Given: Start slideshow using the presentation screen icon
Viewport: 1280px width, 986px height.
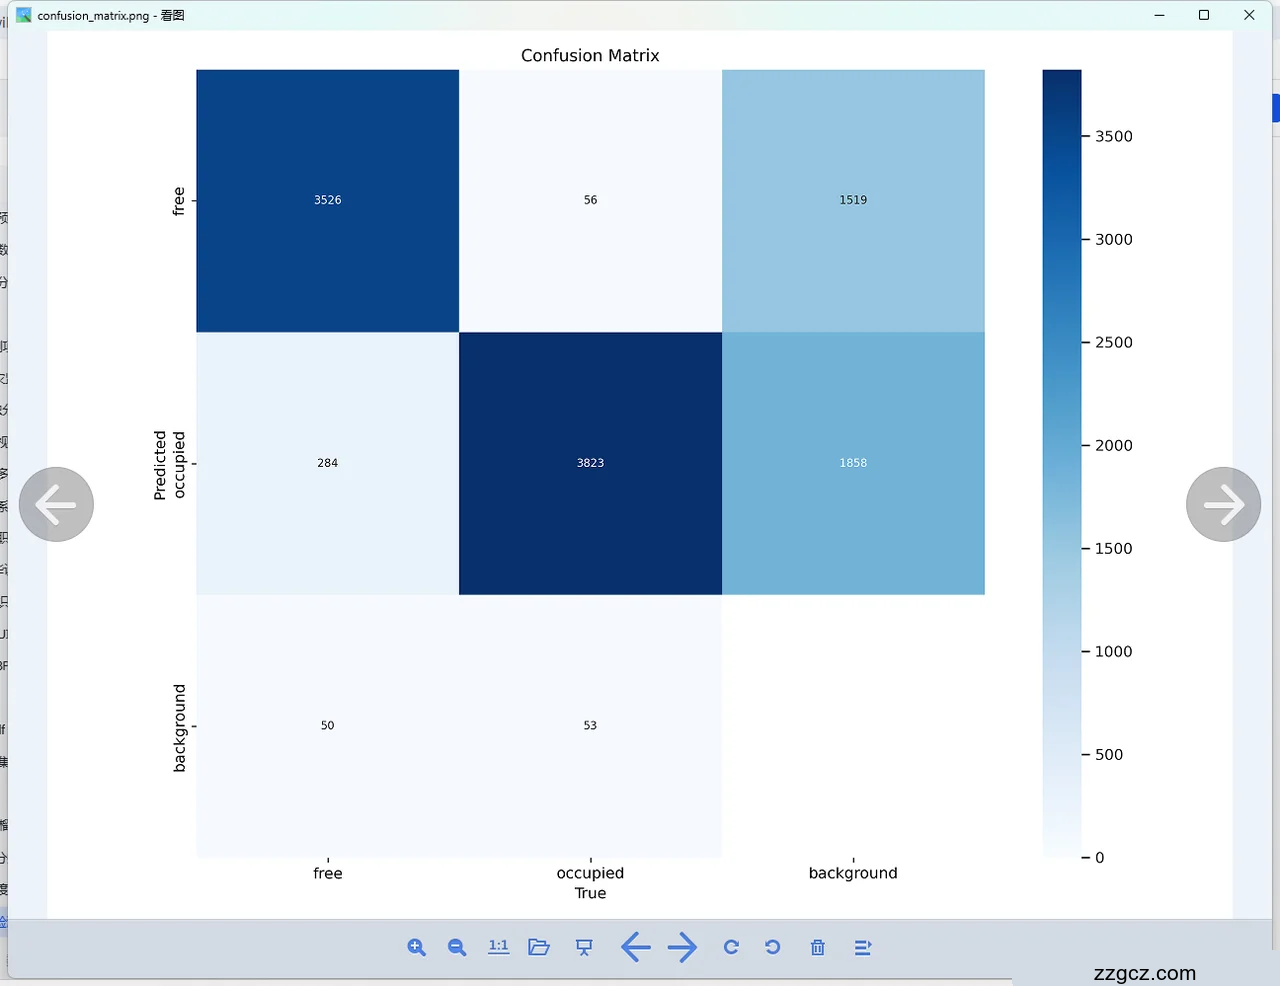Looking at the screenshot, I should click(x=584, y=947).
